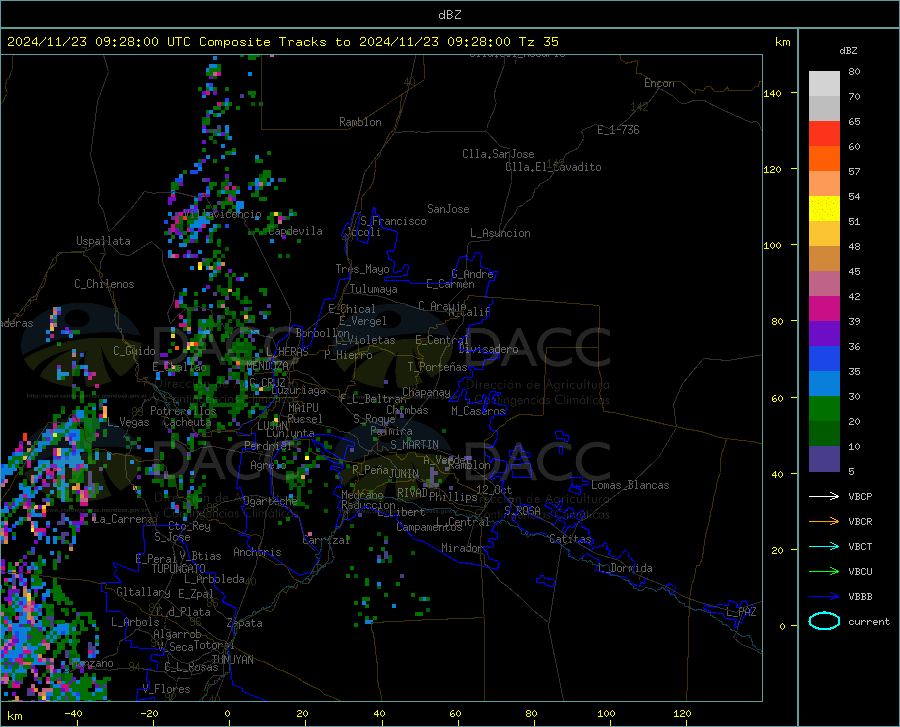Click the 'TUNUYAN' map label
Viewport: 900px width, 727px height.
coord(232,660)
